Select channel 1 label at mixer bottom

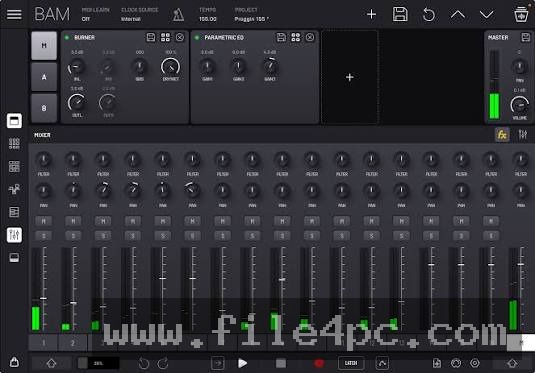(43, 343)
